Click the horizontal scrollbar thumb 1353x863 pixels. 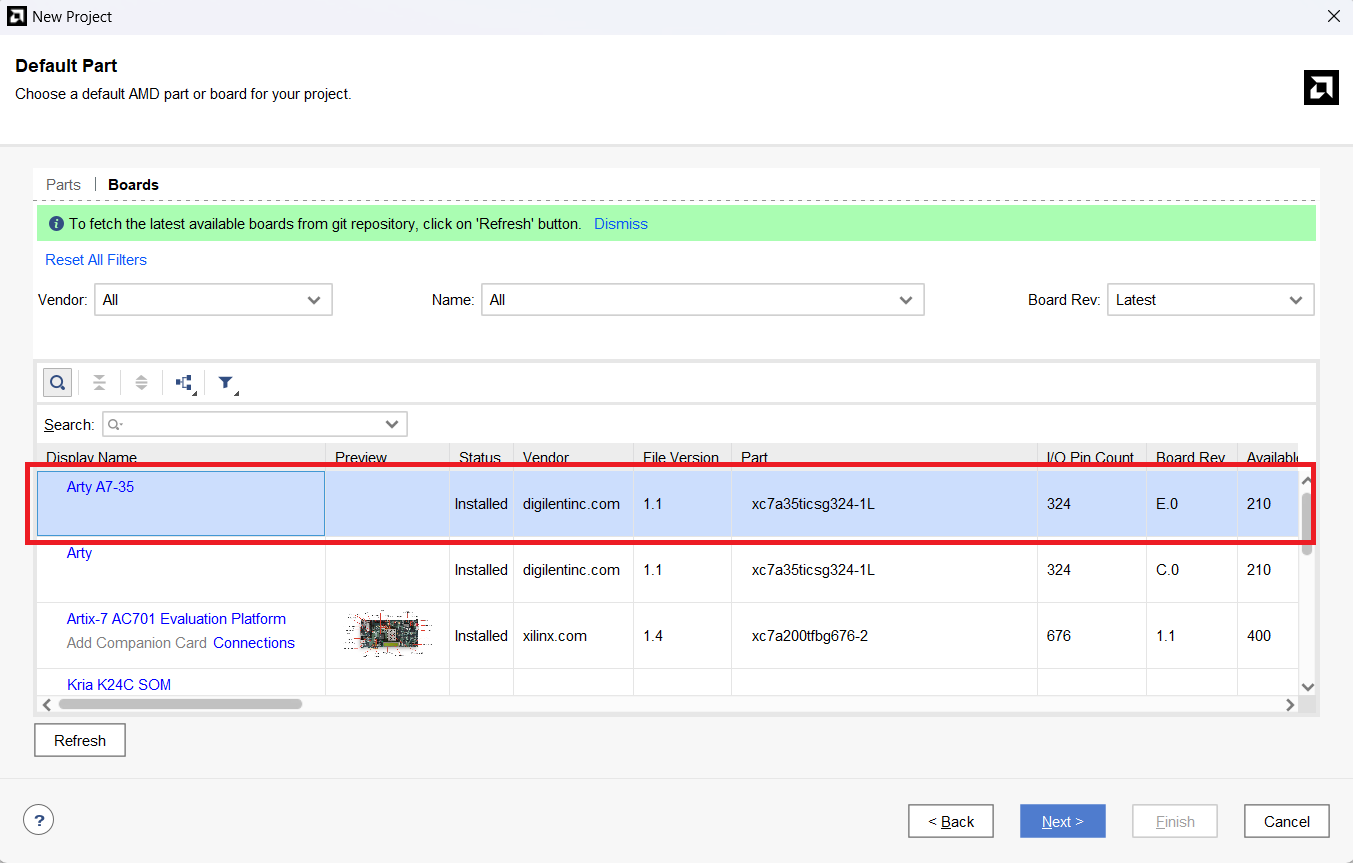[x=180, y=704]
